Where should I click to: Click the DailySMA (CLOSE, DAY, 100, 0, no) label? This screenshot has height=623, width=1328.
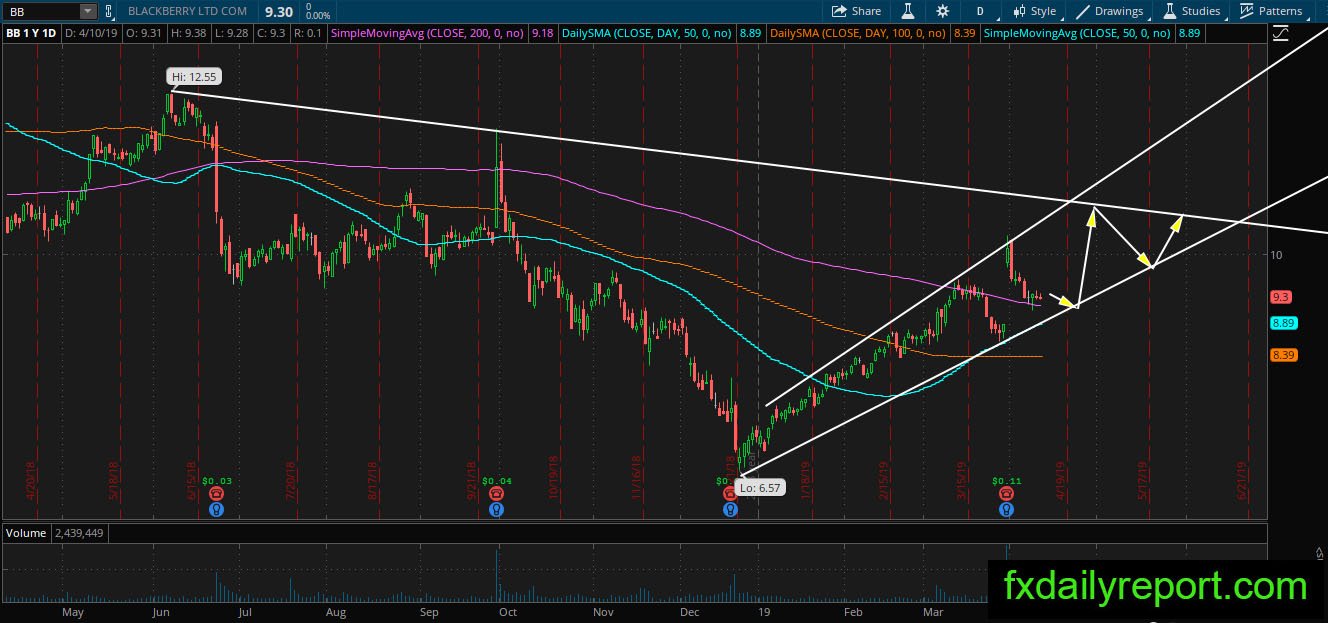(x=857, y=33)
